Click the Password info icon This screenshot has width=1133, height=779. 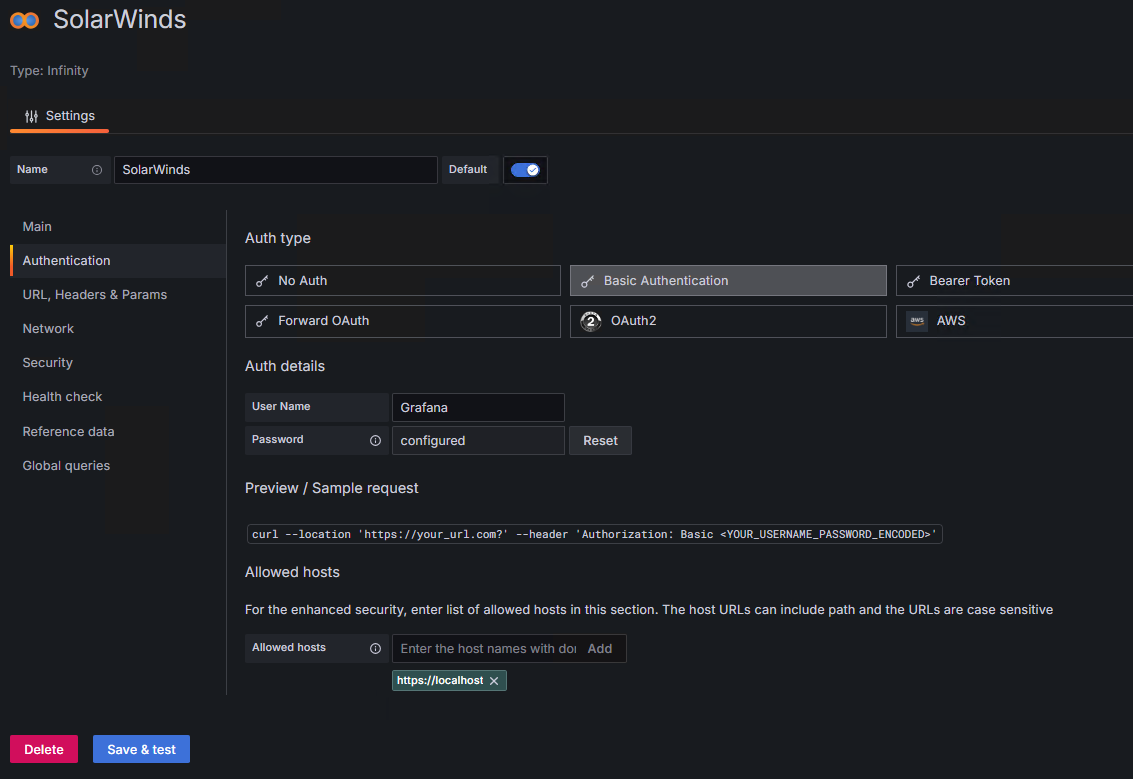(375, 440)
